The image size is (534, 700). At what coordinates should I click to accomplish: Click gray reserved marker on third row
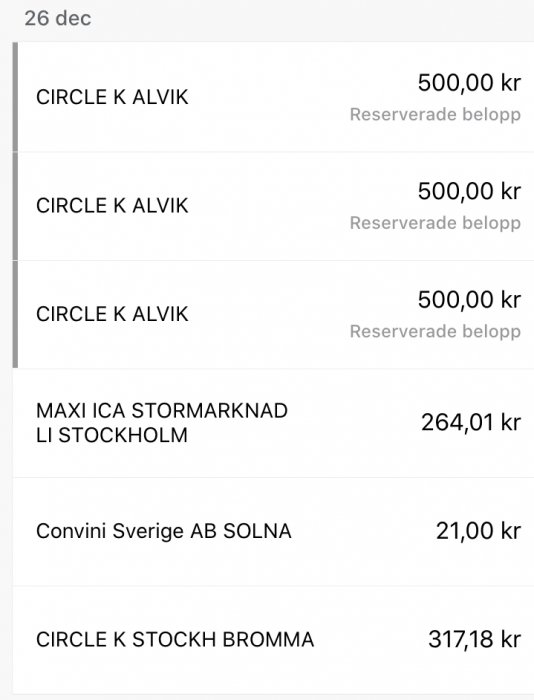[x=15, y=314]
